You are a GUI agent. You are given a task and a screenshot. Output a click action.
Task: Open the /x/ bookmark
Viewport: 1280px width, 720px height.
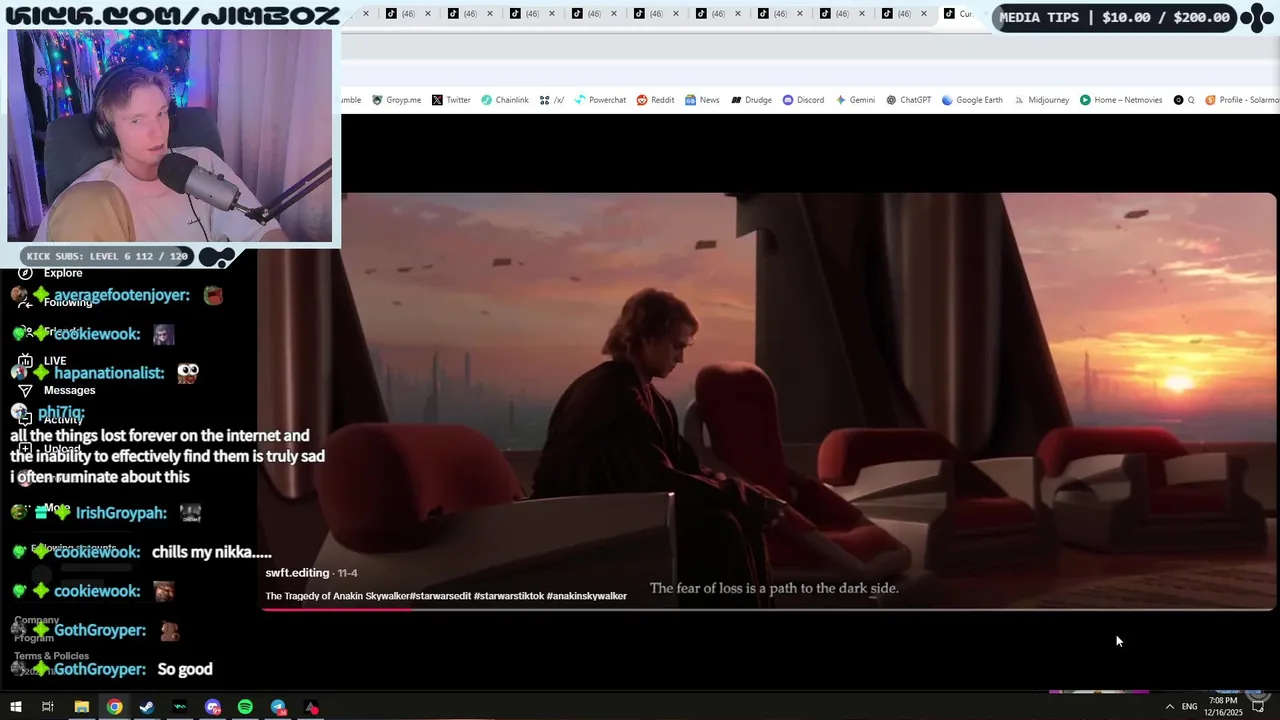click(x=551, y=100)
